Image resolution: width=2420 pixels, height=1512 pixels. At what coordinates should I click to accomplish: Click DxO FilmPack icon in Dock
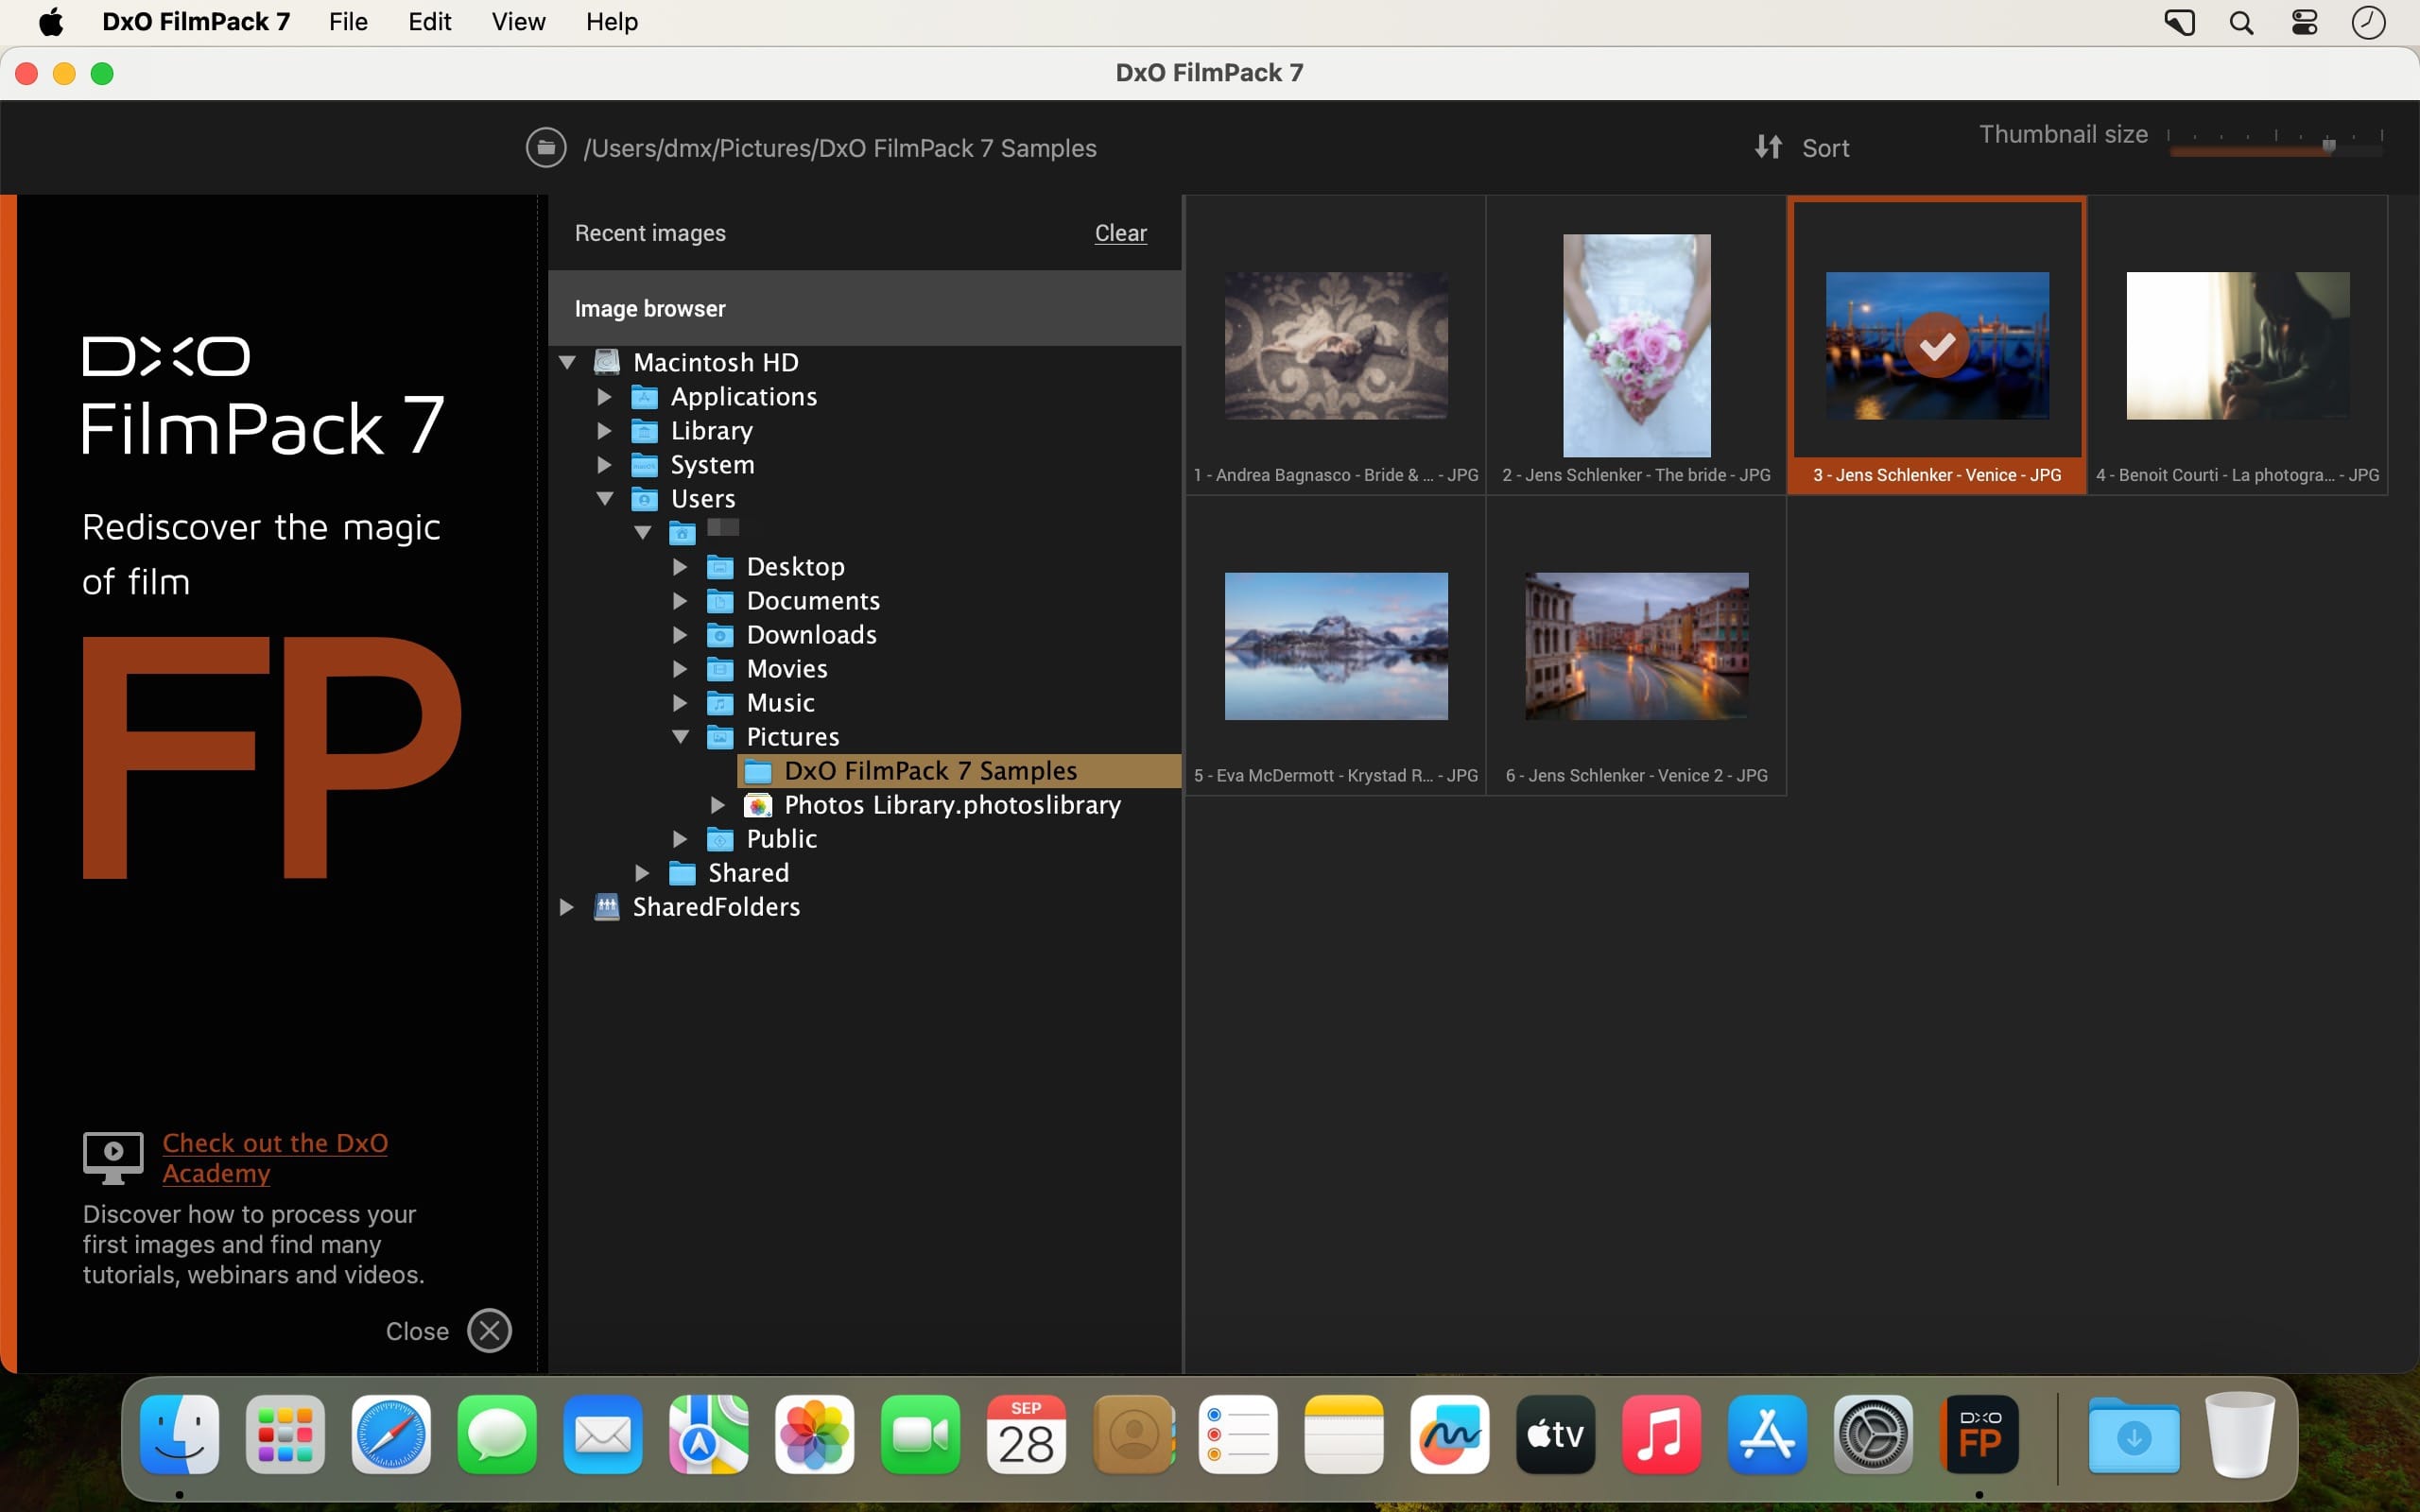coord(1979,1435)
